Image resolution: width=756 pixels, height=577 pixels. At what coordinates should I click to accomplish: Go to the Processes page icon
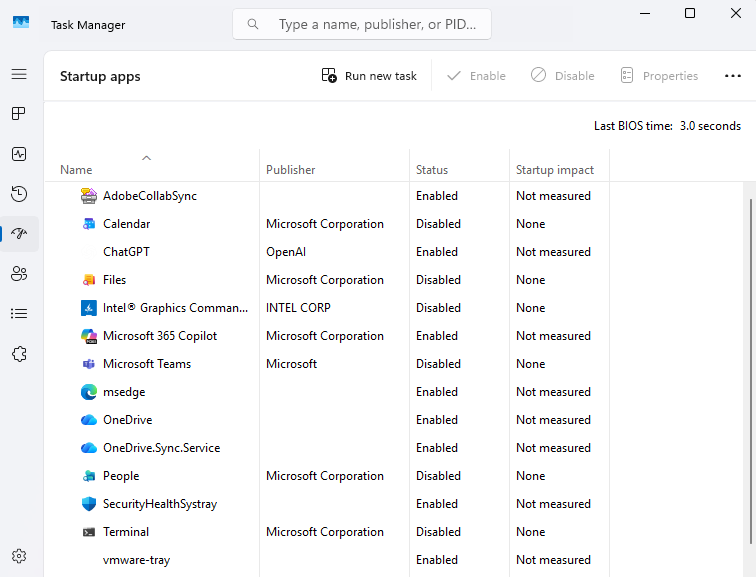point(19,114)
